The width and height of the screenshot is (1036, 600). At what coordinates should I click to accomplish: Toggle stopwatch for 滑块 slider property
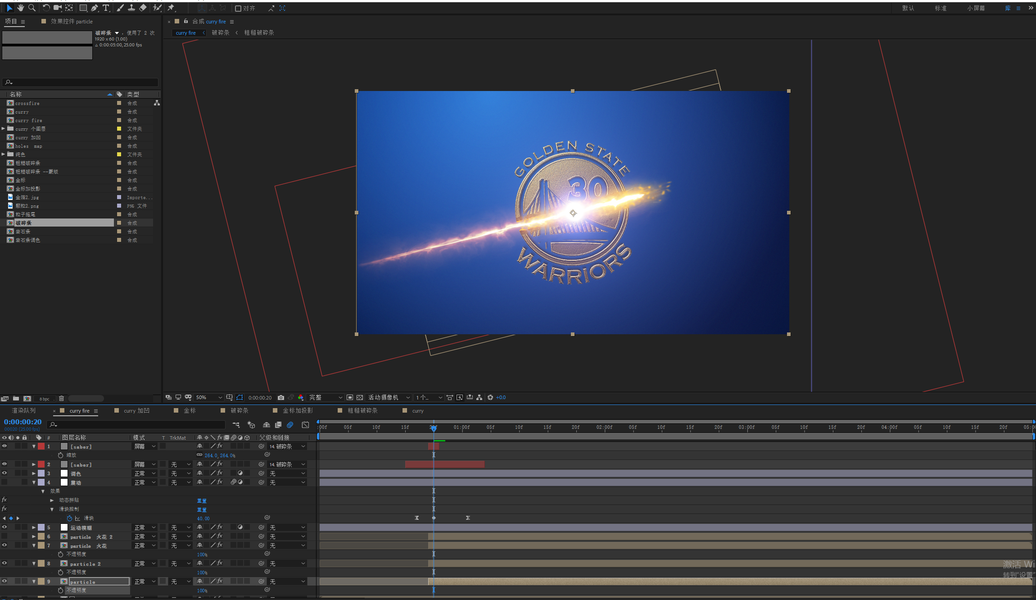[x=69, y=518]
